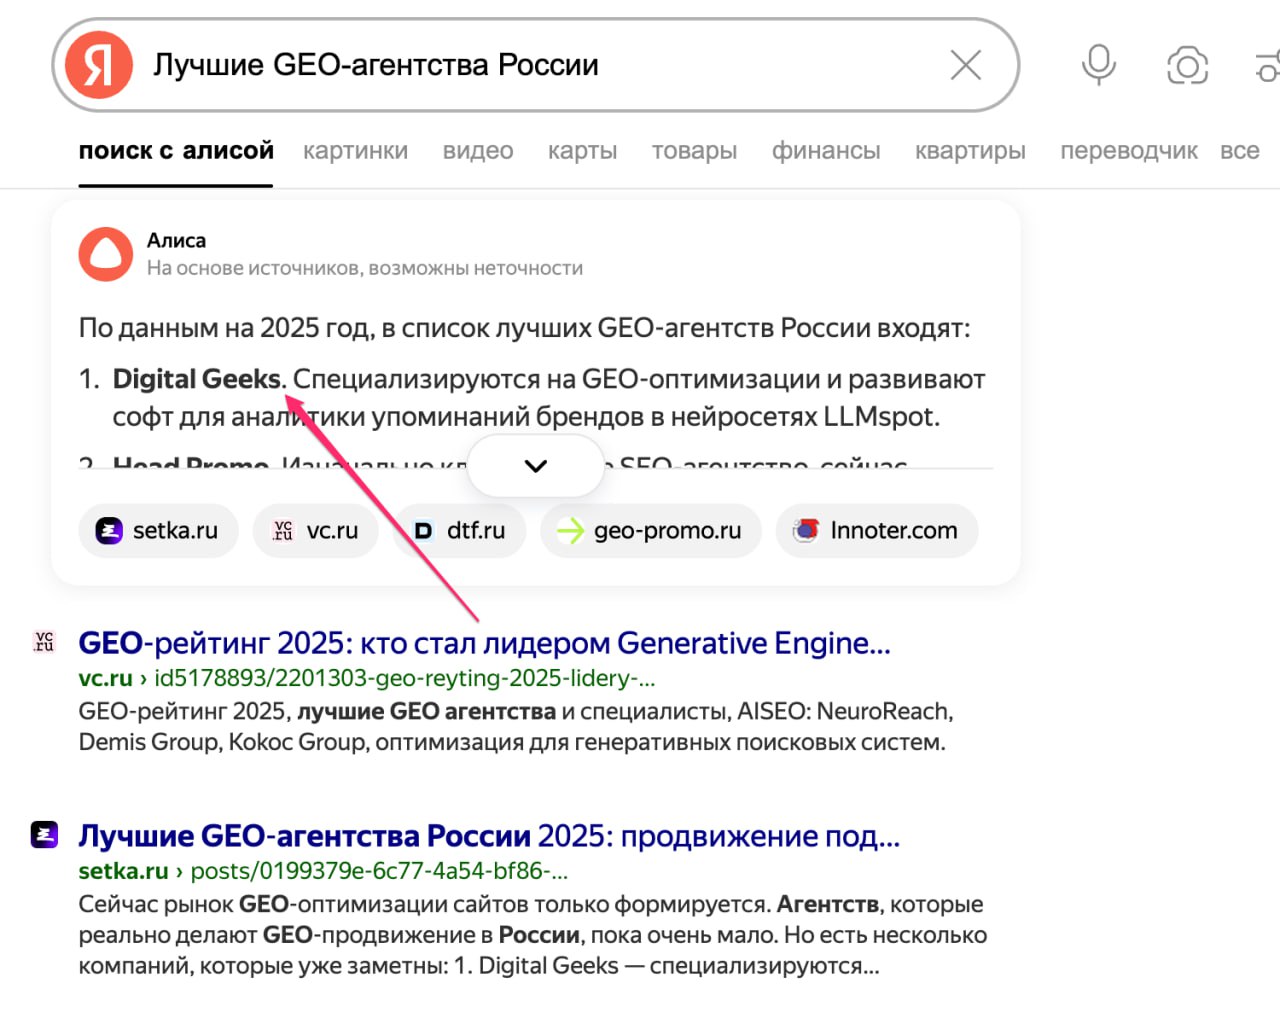
Task: Click the search field text
Action: (x=376, y=65)
